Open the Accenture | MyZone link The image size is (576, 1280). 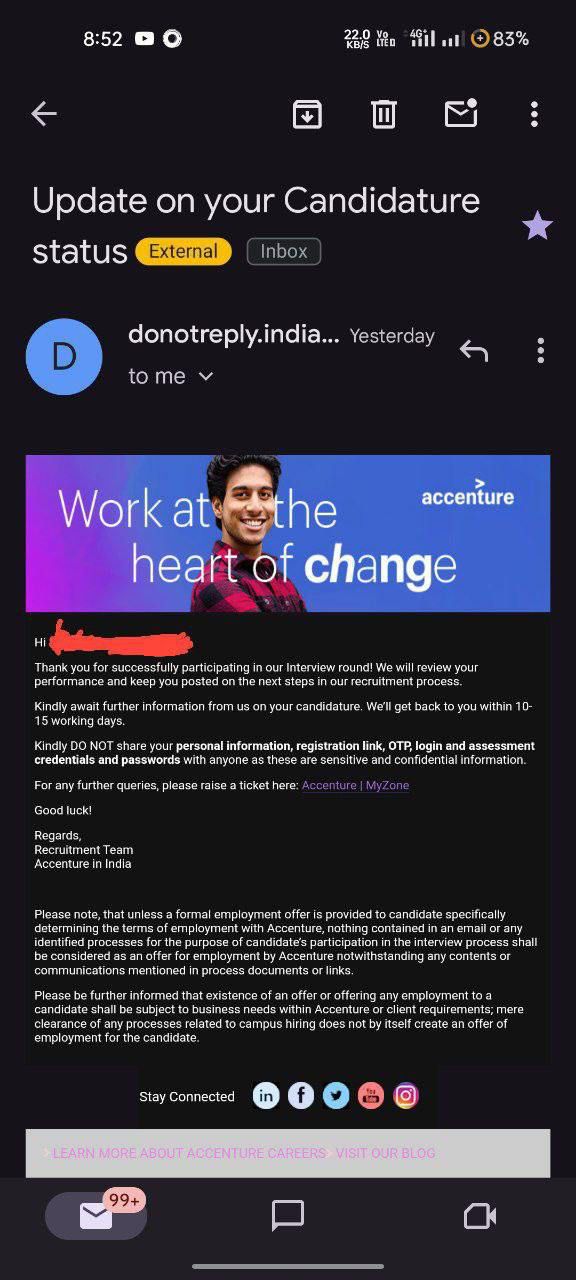coord(355,786)
